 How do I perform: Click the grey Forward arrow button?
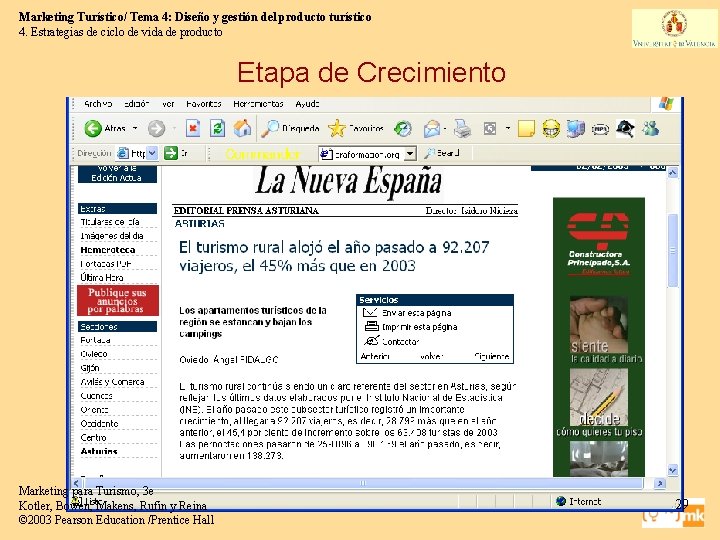(x=157, y=129)
